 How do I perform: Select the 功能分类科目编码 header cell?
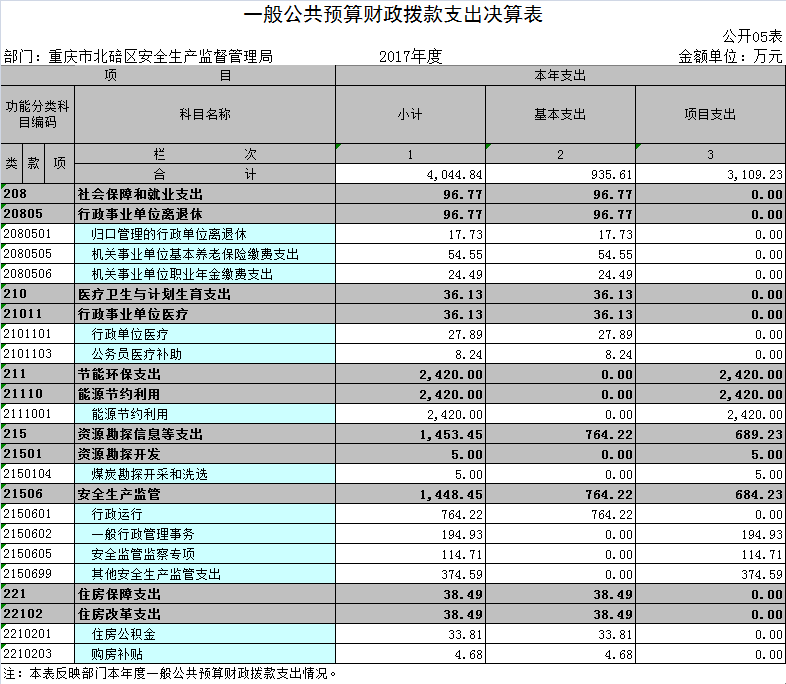tap(38, 114)
